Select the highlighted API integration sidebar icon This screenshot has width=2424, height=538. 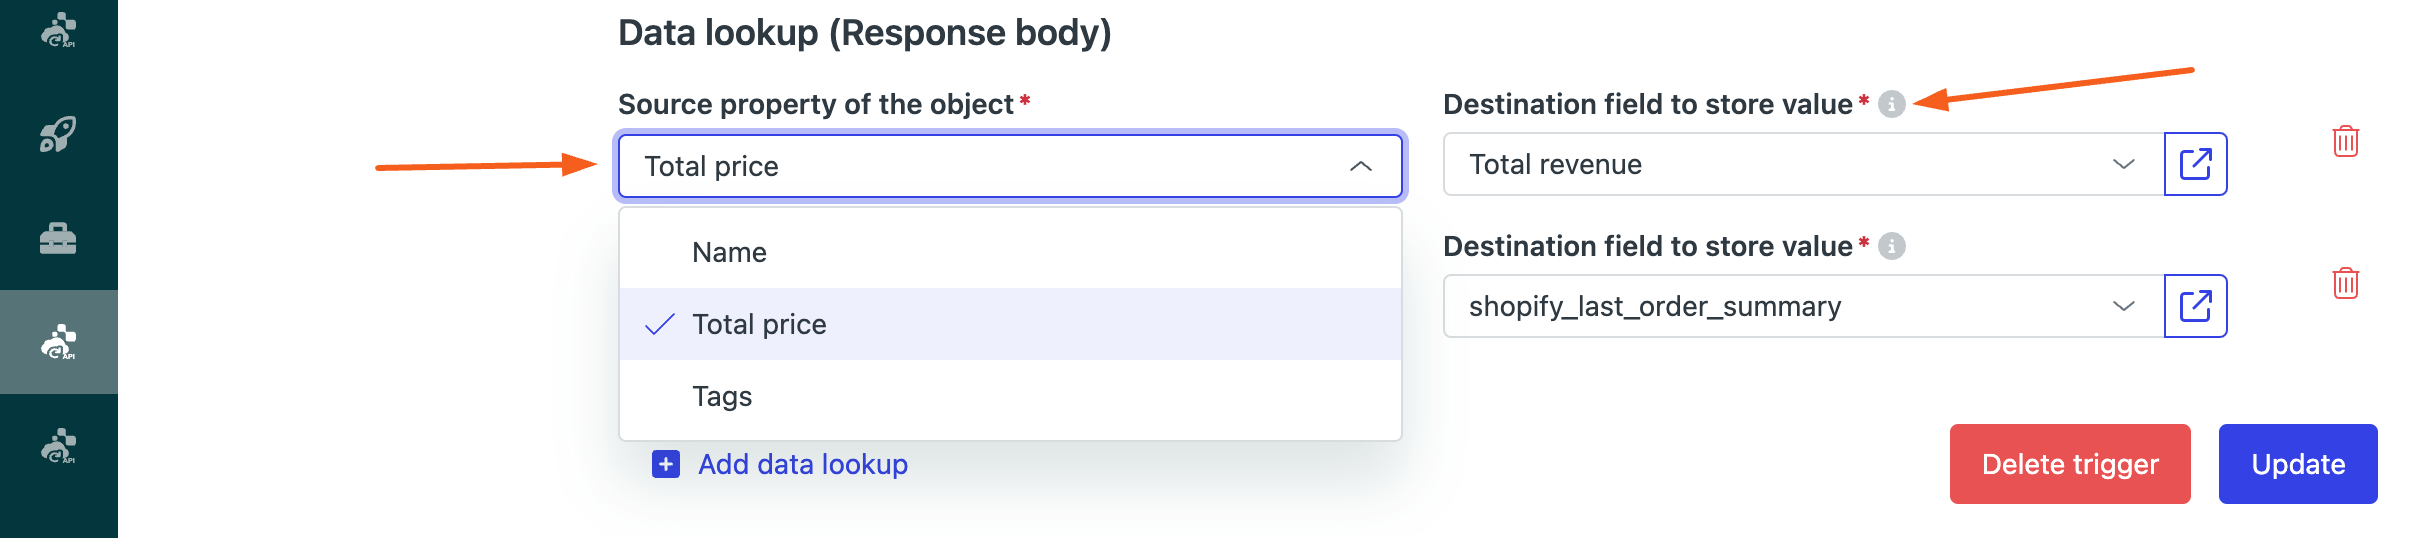(x=58, y=342)
